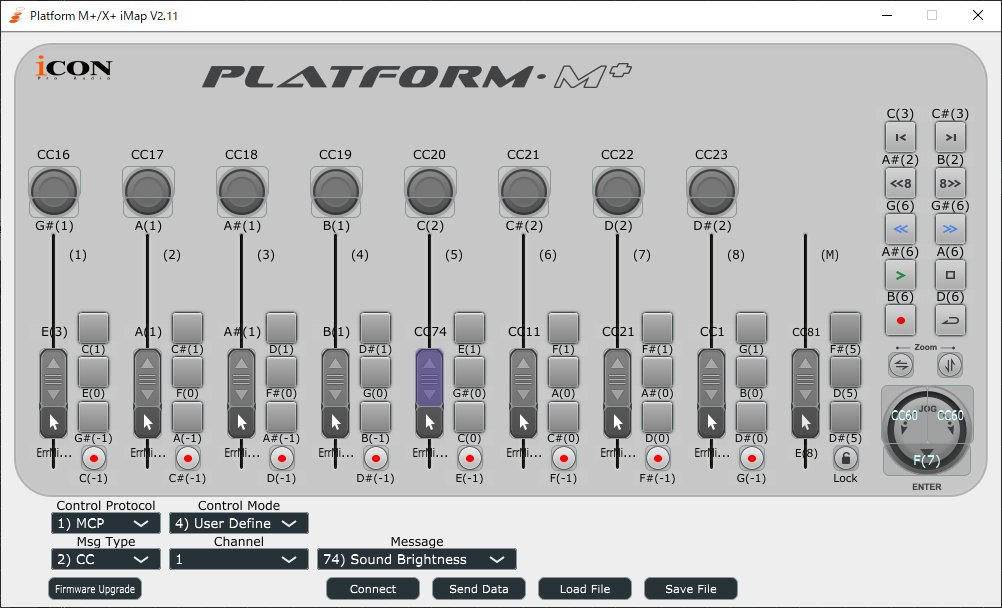The height and width of the screenshot is (608, 1002).
Task: Select the CC19 rotary knob
Action: (x=335, y=191)
